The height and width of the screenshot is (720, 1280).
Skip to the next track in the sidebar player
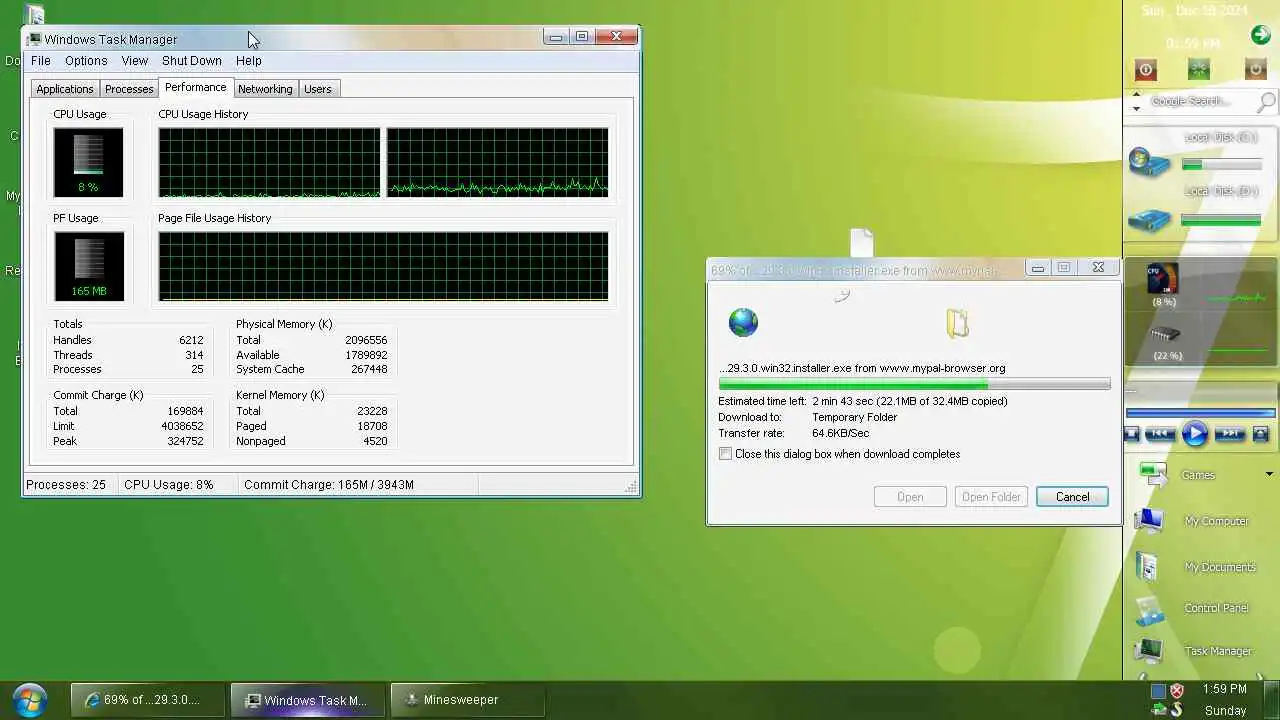coord(1230,434)
